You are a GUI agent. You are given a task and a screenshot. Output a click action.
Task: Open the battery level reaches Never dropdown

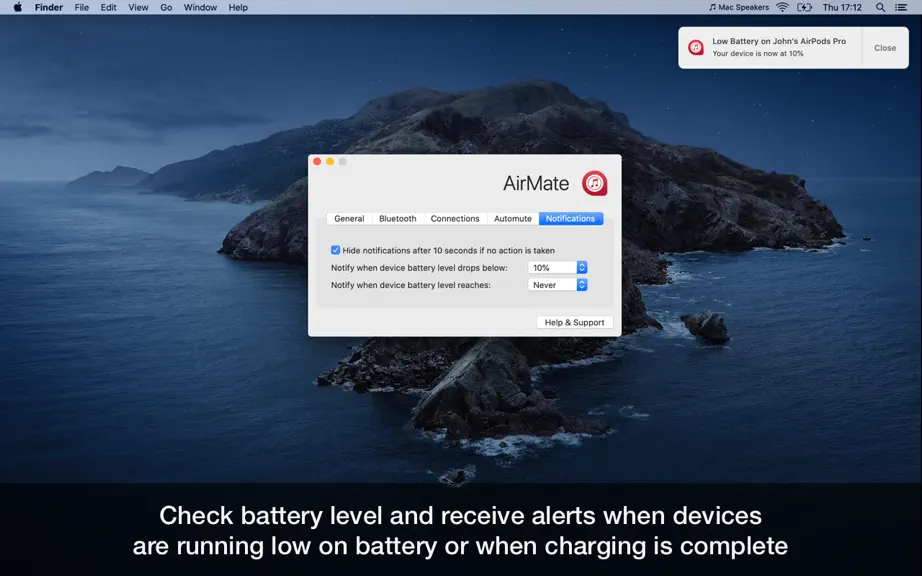[x=557, y=284]
